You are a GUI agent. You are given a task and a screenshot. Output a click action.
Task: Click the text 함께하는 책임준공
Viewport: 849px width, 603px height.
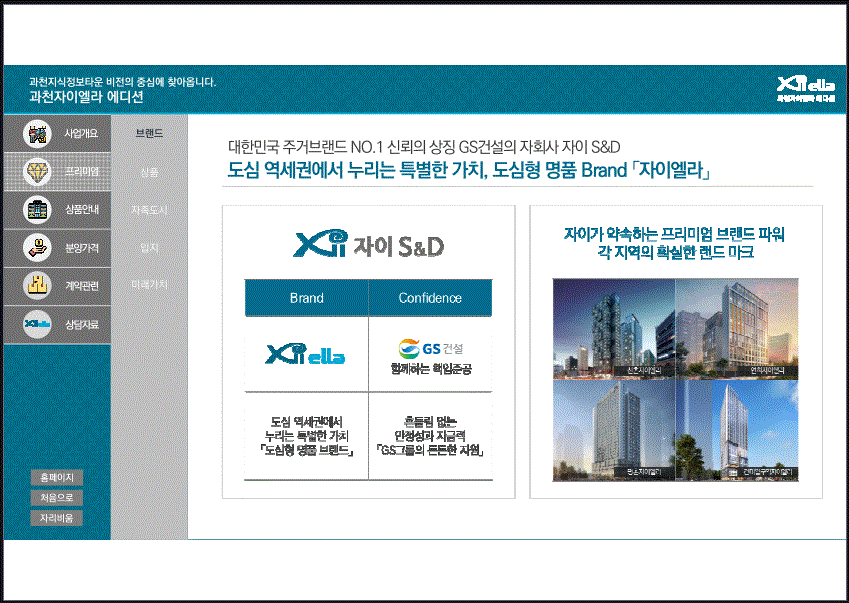tap(431, 369)
